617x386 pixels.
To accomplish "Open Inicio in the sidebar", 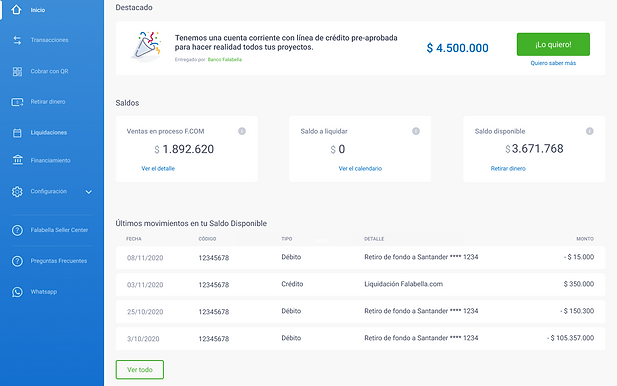I will coord(38,10).
